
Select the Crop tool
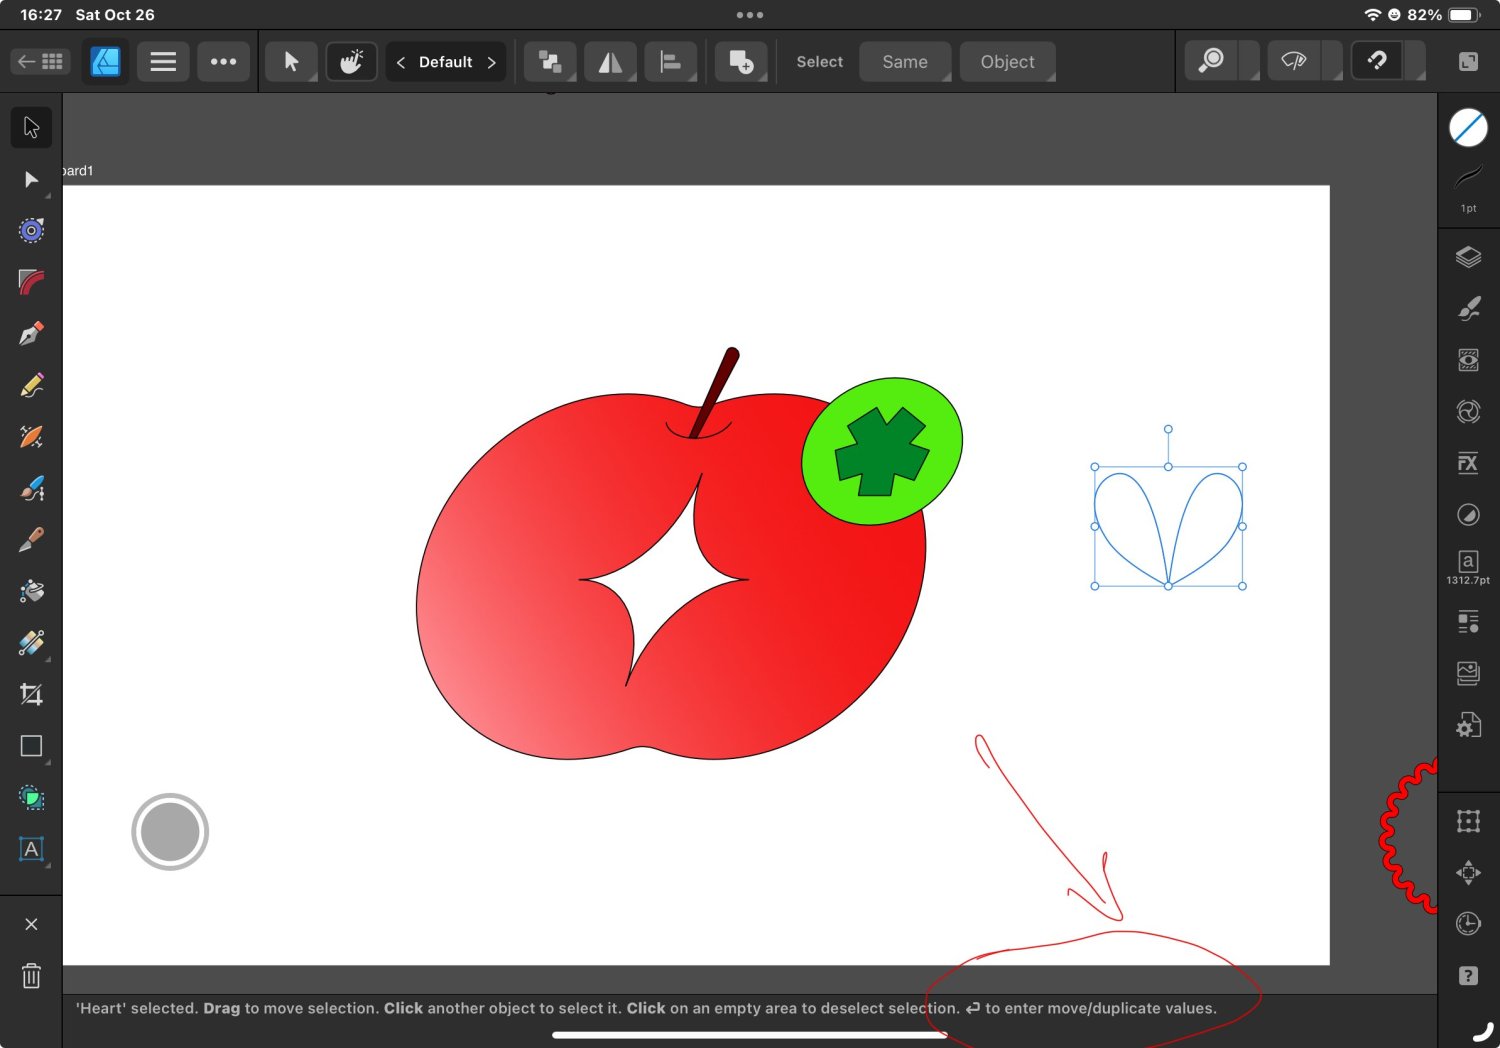[31, 695]
